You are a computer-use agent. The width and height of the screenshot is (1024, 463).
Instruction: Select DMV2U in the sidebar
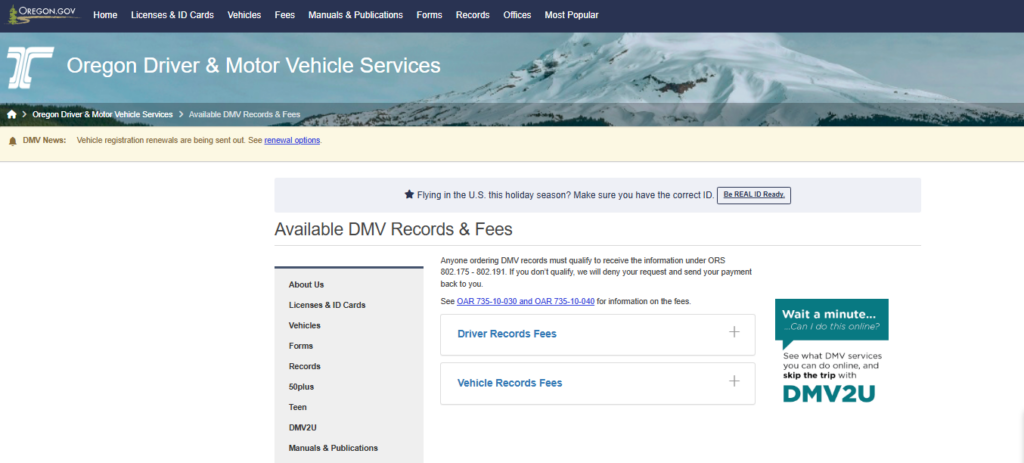click(303, 428)
